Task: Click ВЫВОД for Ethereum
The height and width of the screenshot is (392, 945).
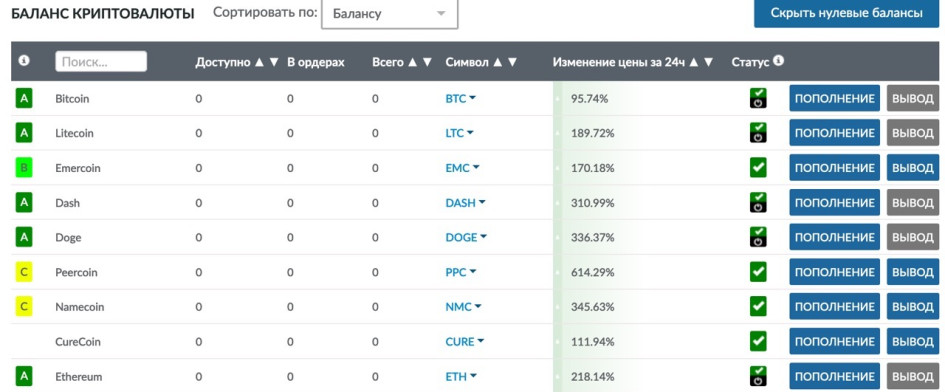Action: tap(912, 376)
